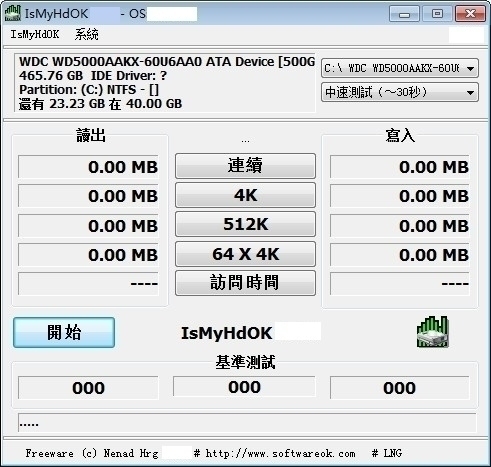The width and height of the screenshot is (491, 467).
Task: Click the middle 000 benchmark score field
Action: click(244, 387)
